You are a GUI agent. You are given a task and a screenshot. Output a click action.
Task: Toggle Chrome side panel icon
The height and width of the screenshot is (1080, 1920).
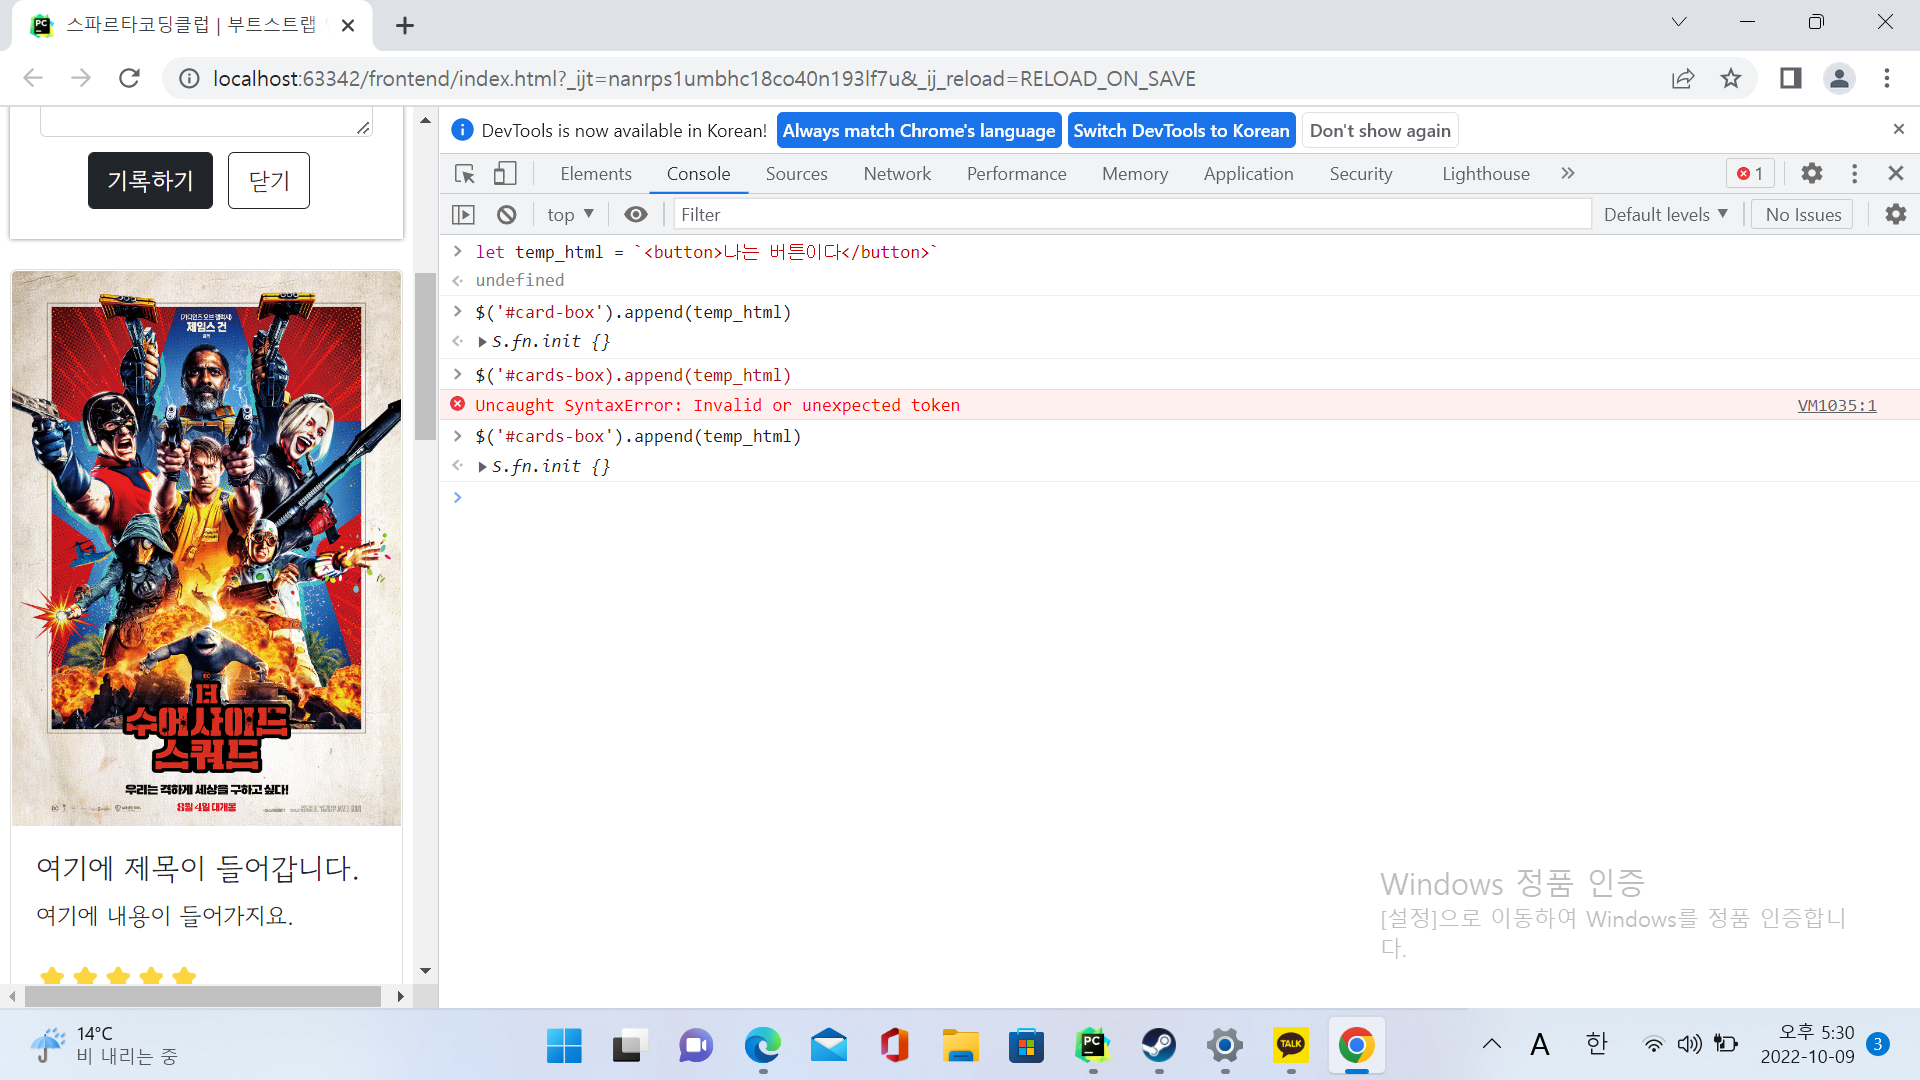point(1791,79)
